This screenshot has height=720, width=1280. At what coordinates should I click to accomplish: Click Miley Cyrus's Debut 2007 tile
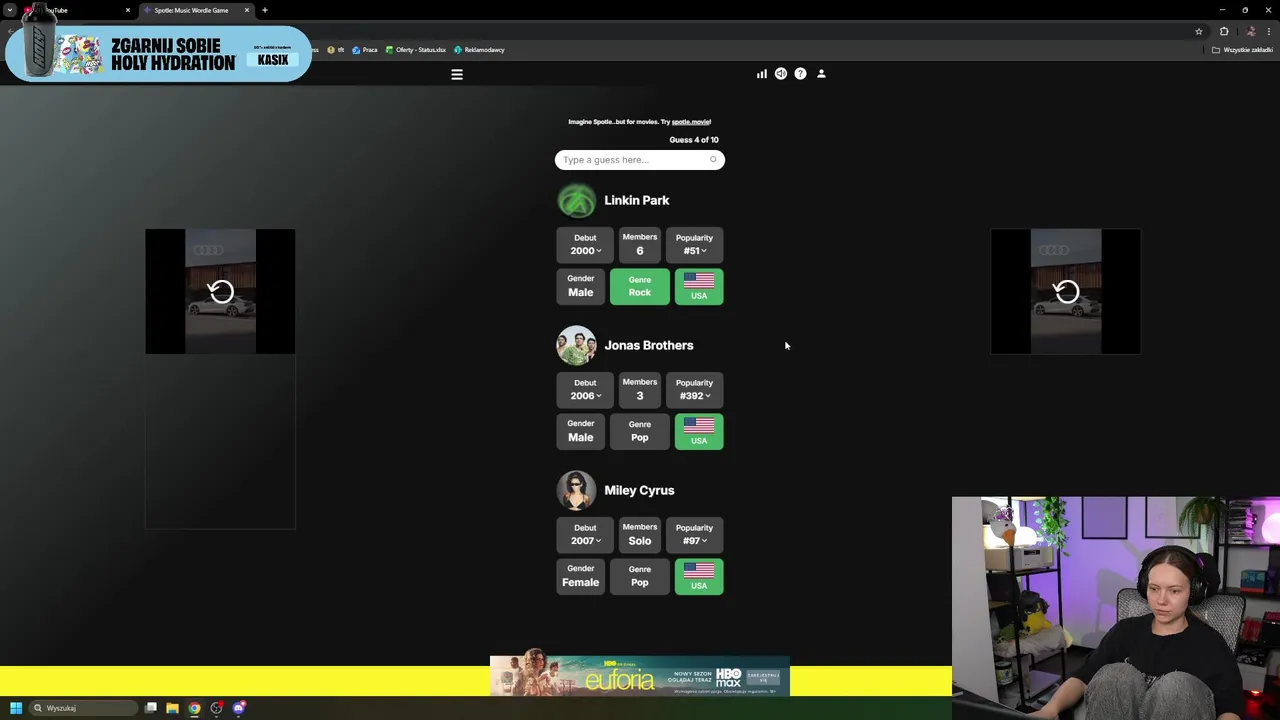(x=585, y=535)
